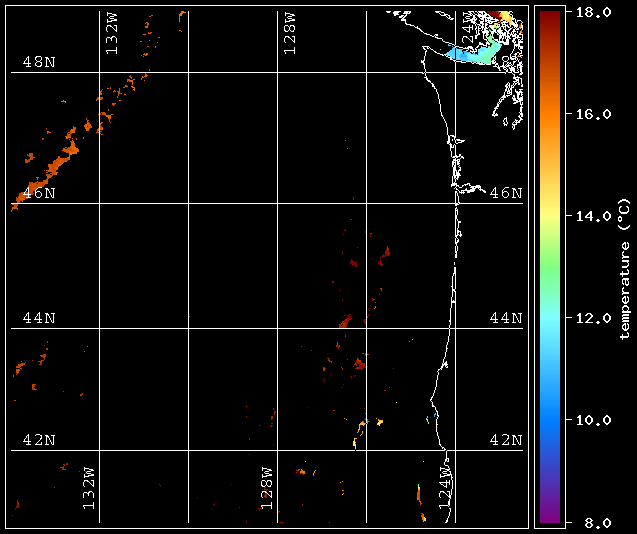Select the 42N label on left side
The width and height of the screenshot is (637, 534).
tap(39, 440)
